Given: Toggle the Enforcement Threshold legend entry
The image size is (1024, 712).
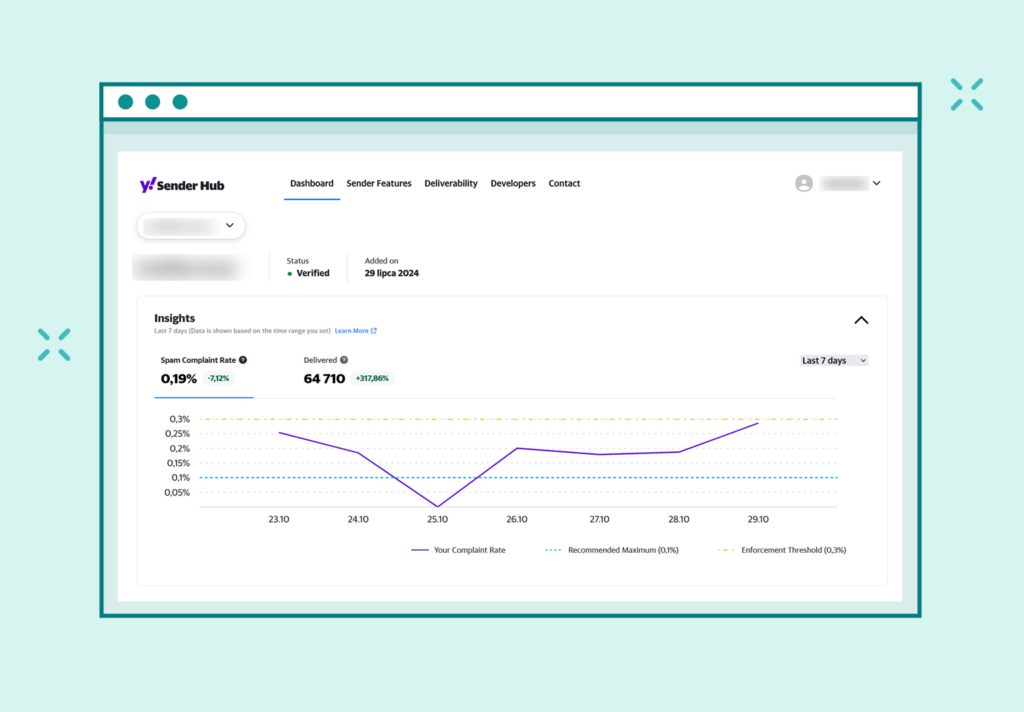Looking at the screenshot, I should (x=783, y=549).
